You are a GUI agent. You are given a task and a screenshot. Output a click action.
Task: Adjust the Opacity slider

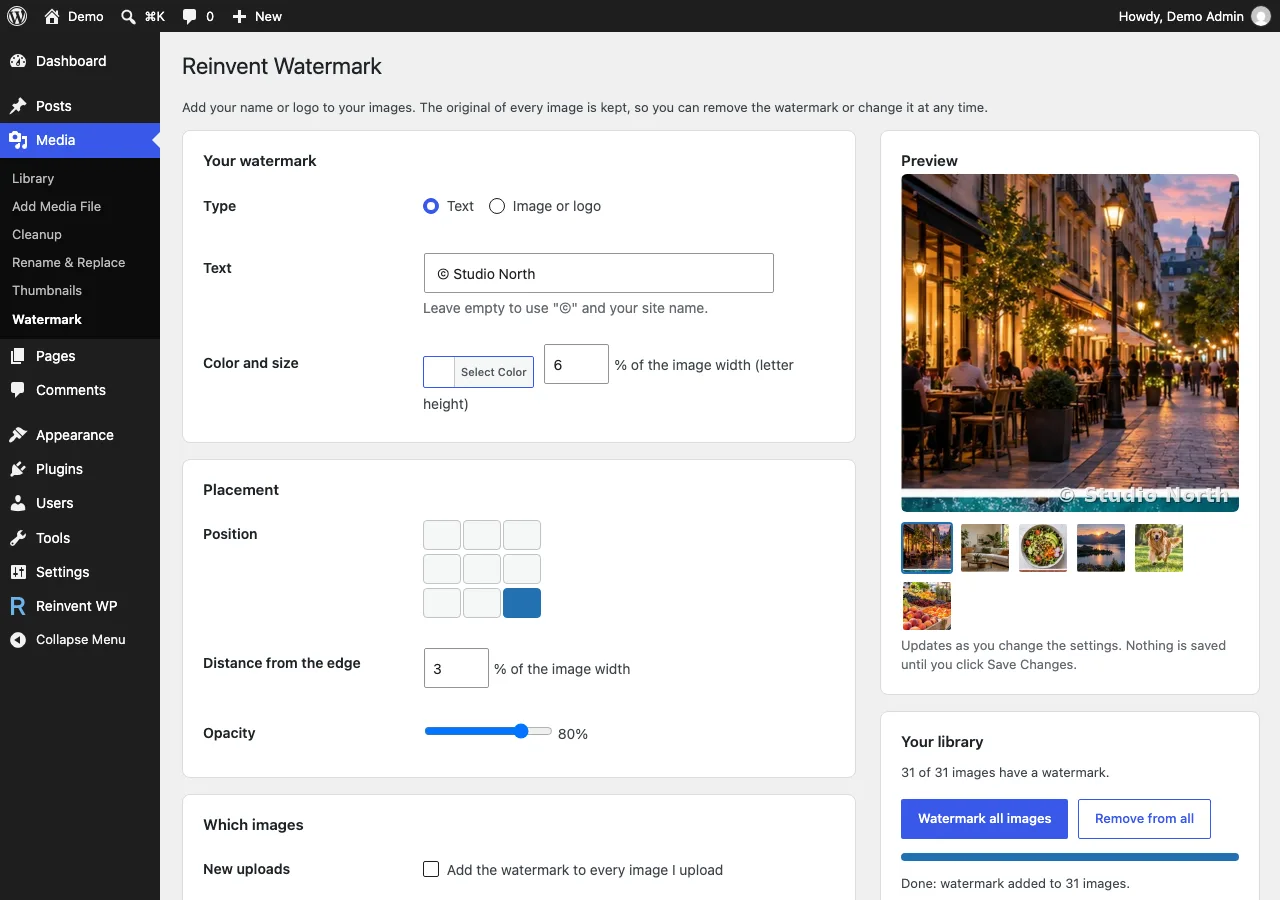488,731
